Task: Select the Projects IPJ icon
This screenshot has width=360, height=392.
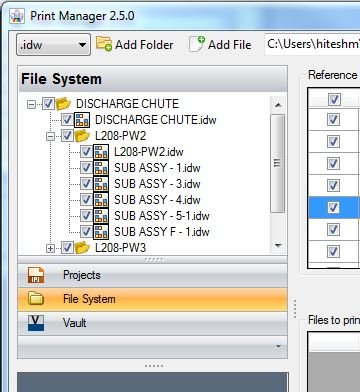Action: (x=36, y=275)
